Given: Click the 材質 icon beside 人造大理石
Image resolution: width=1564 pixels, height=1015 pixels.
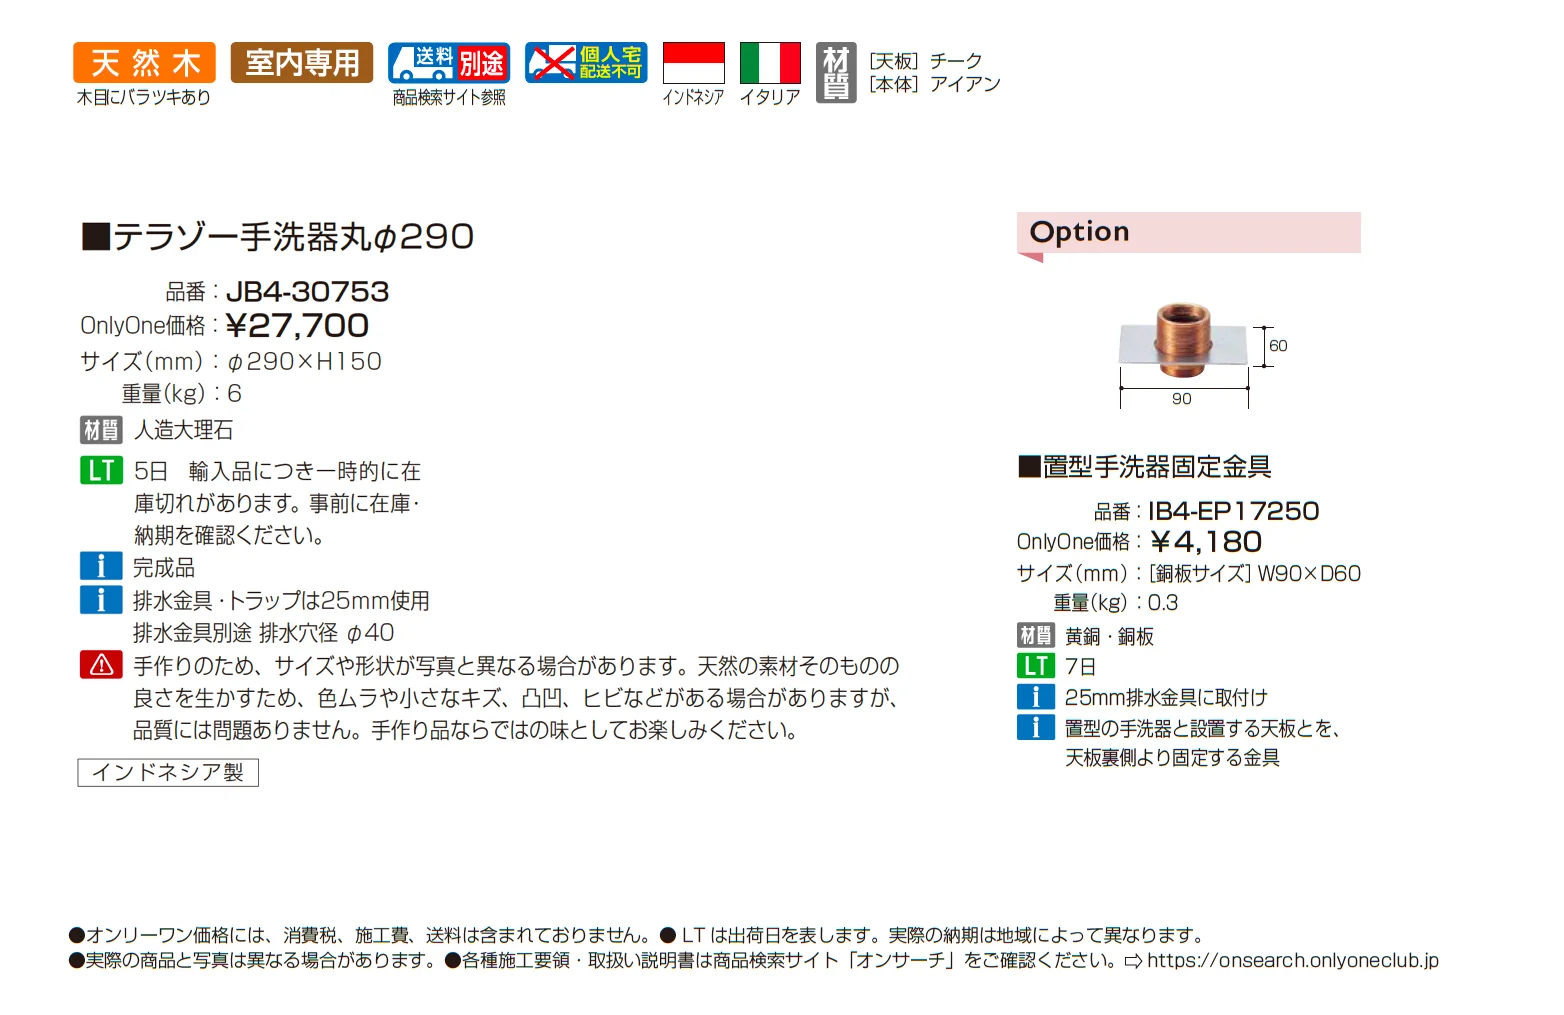Looking at the screenshot, I should click(x=101, y=430).
